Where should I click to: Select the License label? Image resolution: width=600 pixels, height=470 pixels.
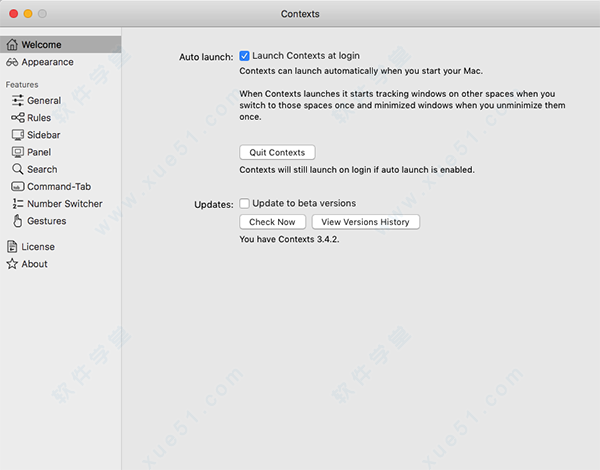point(38,247)
